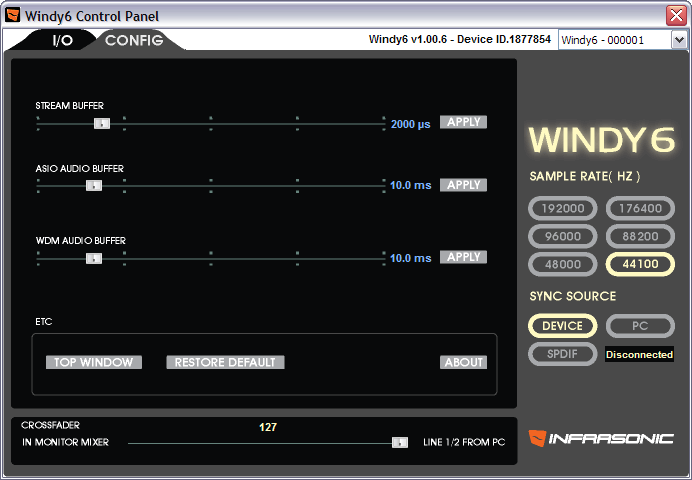Close the Windy6 Control Panel window
This screenshot has height=480, width=692.
[676, 15]
